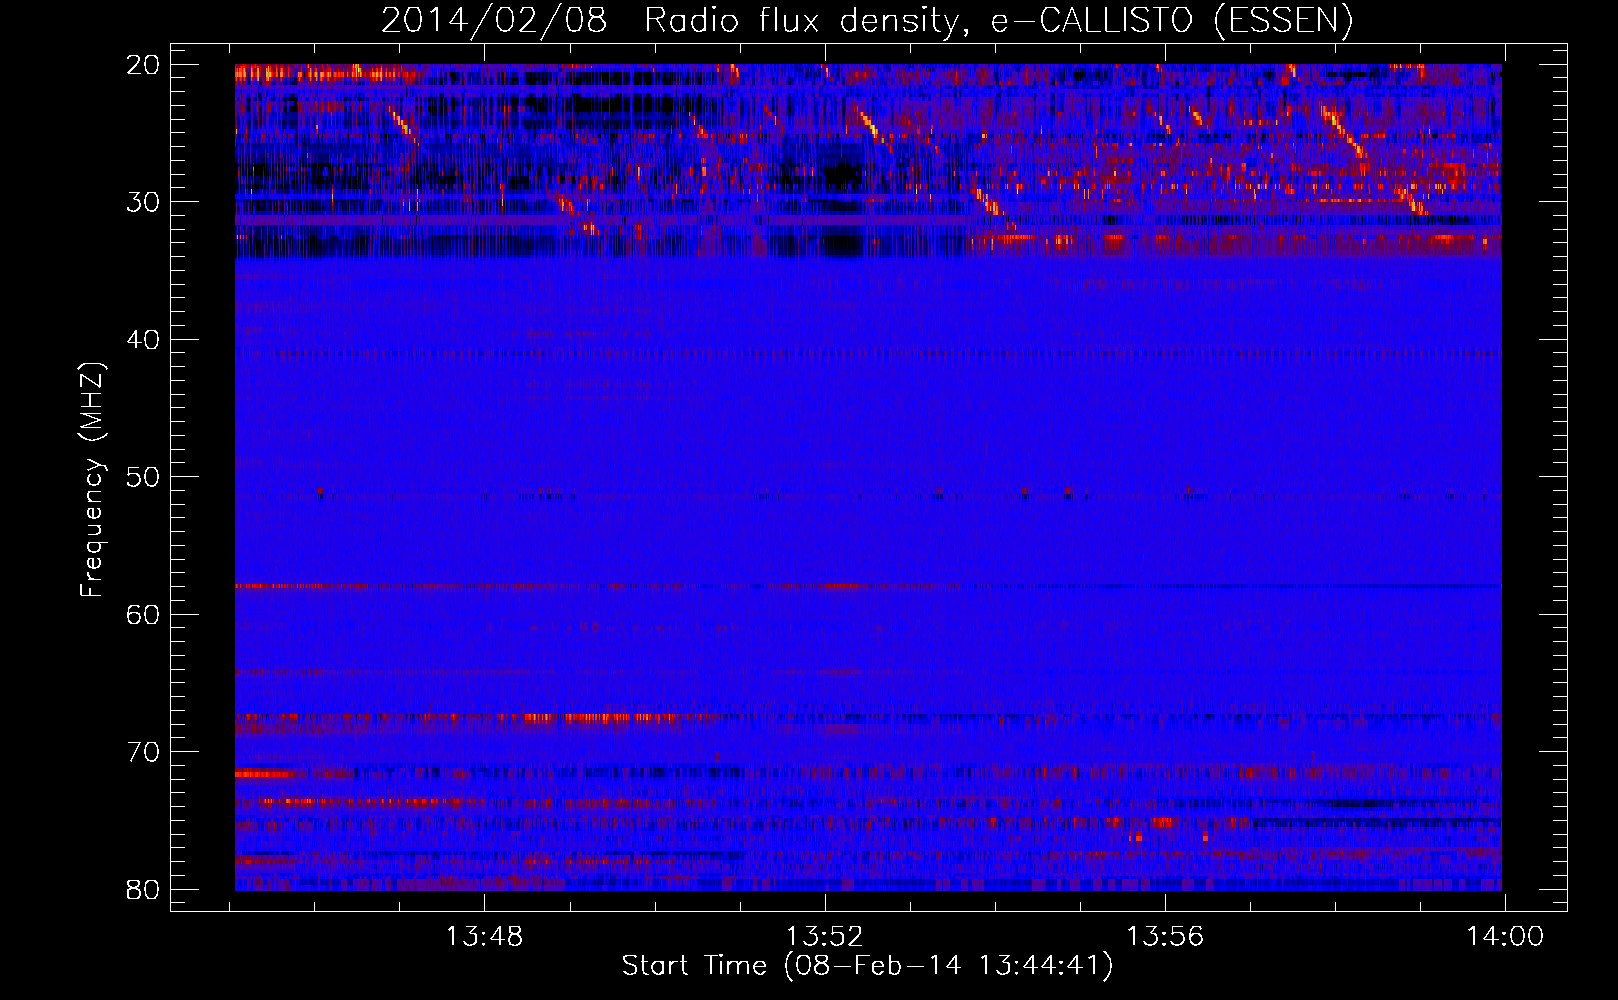Click the 40 frequency tick label
The width and height of the screenshot is (1618, 1000).
pos(143,340)
